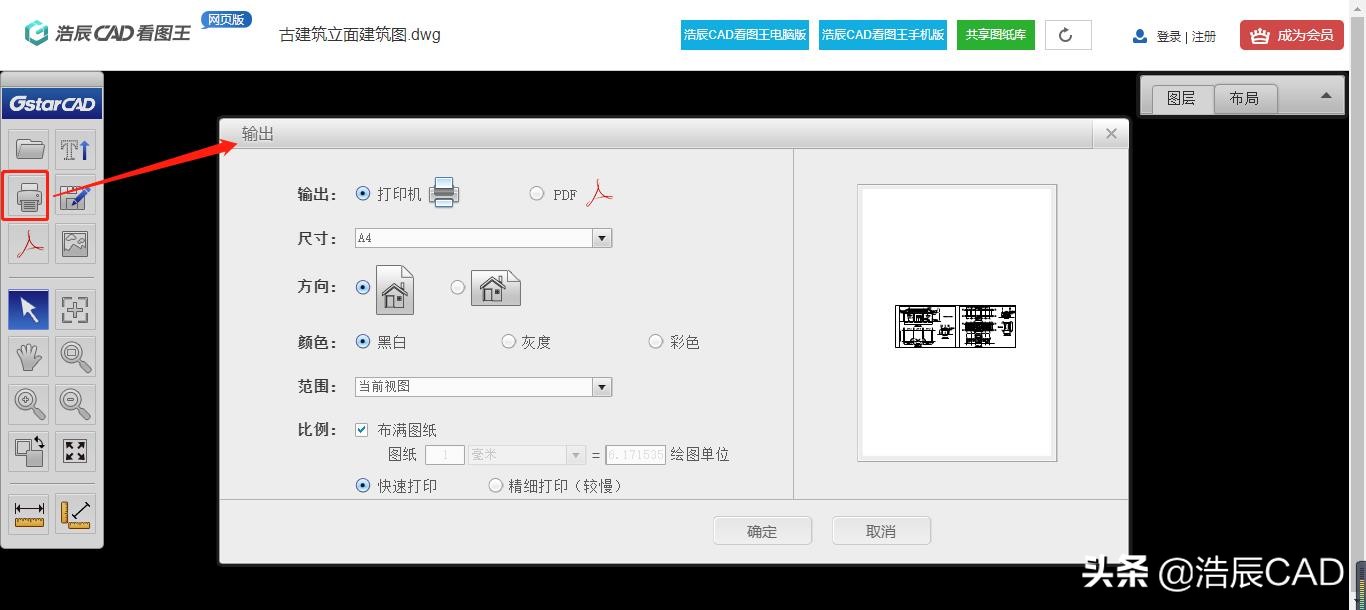Expand the 当前视图 print range dropdown

[x=601, y=386]
